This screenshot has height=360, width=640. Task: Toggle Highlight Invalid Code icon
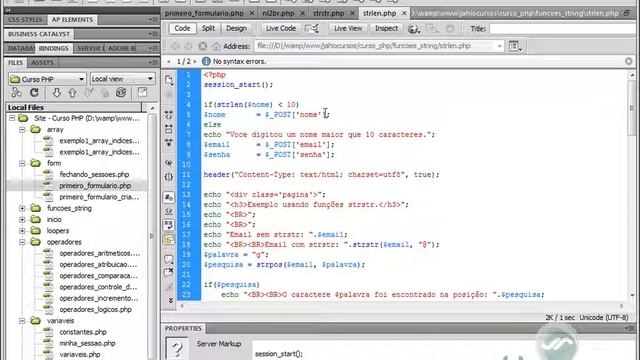click(169, 211)
